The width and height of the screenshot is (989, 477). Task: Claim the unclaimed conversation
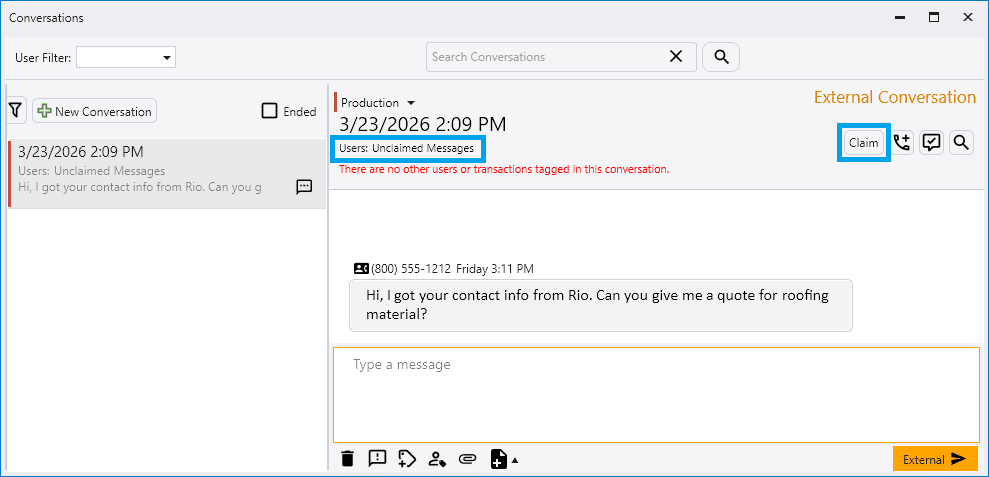(863, 142)
